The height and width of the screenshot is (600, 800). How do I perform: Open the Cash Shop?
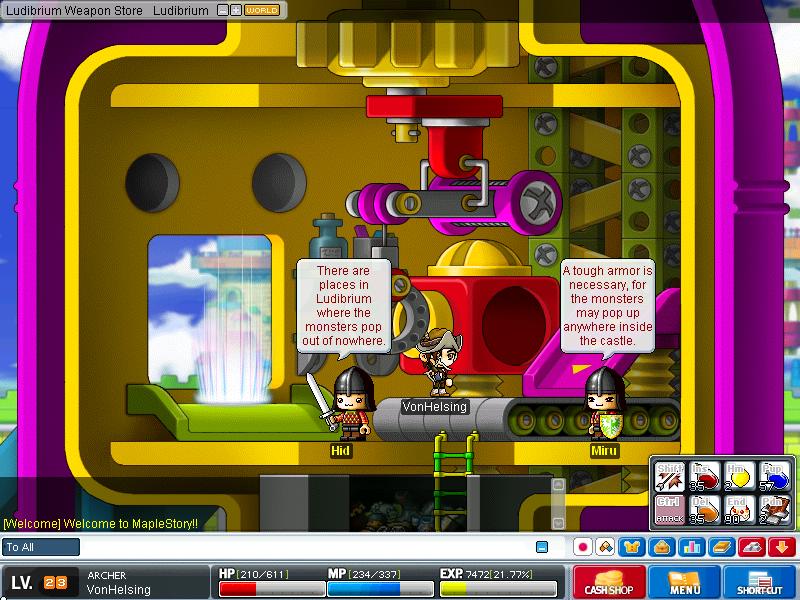(x=609, y=582)
